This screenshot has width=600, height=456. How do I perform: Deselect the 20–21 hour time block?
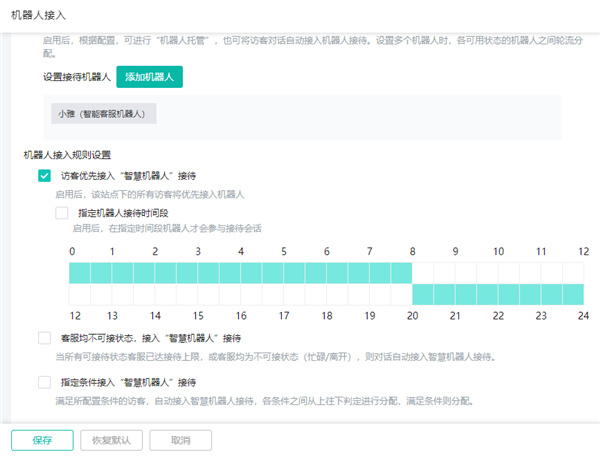[434, 294]
